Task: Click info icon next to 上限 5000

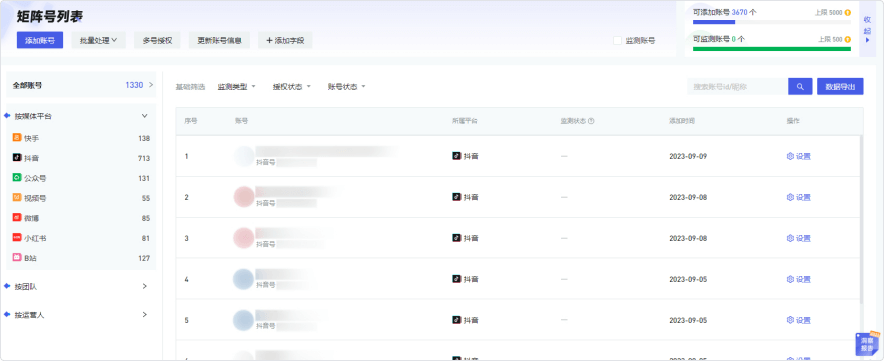Action: click(847, 12)
